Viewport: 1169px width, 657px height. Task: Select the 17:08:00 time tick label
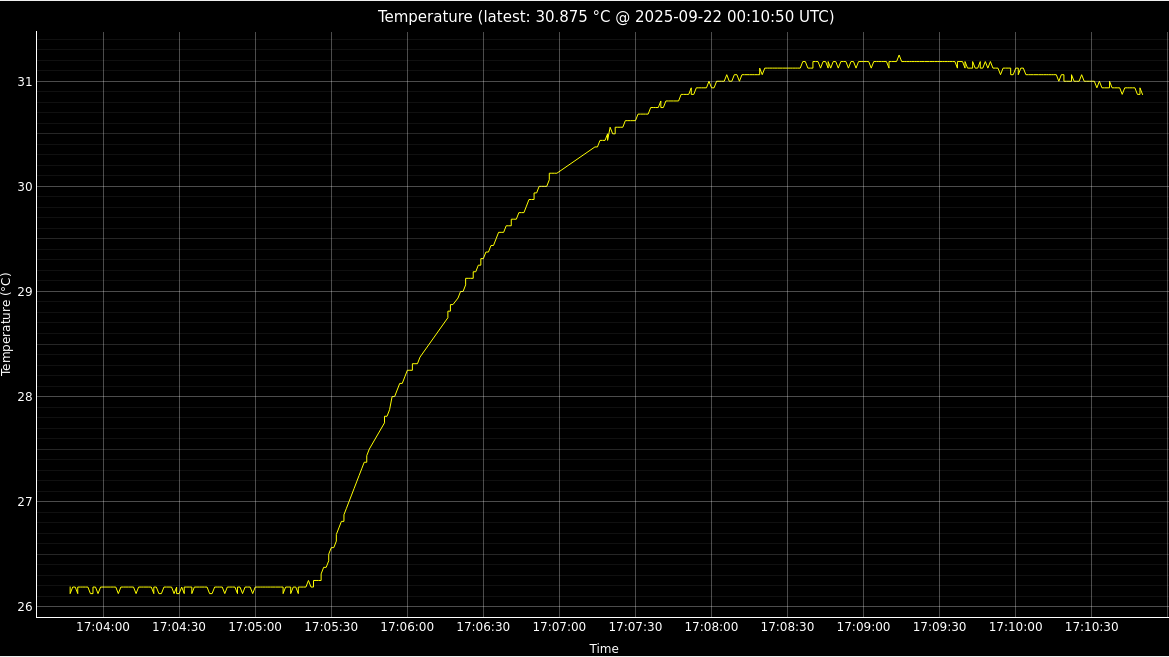[x=711, y=627]
